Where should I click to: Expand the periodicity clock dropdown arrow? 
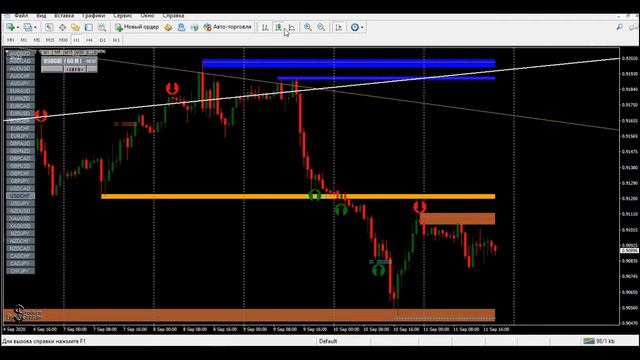click(x=362, y=27)
